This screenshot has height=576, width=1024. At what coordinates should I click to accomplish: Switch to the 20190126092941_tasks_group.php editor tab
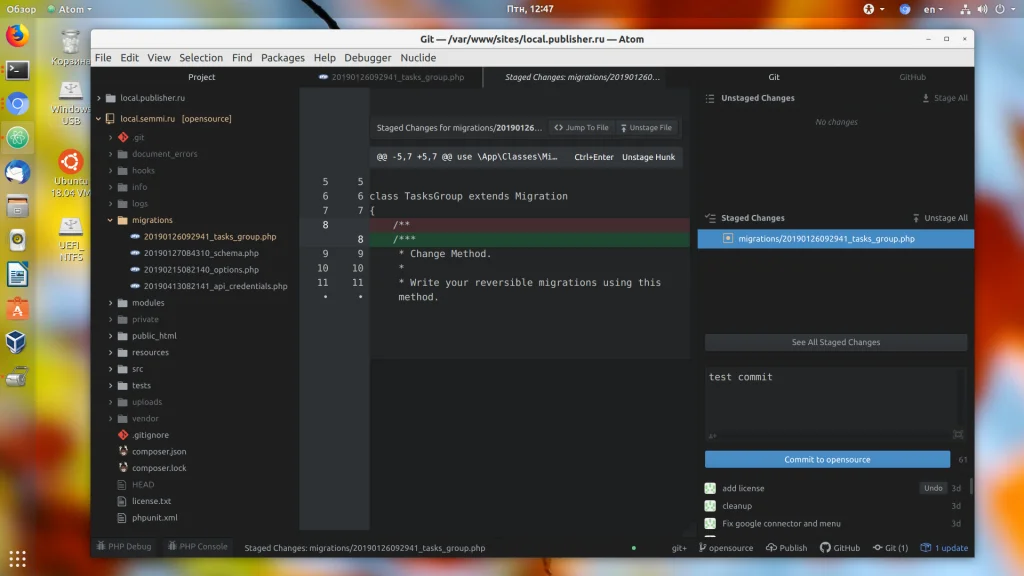click(392, 77)
